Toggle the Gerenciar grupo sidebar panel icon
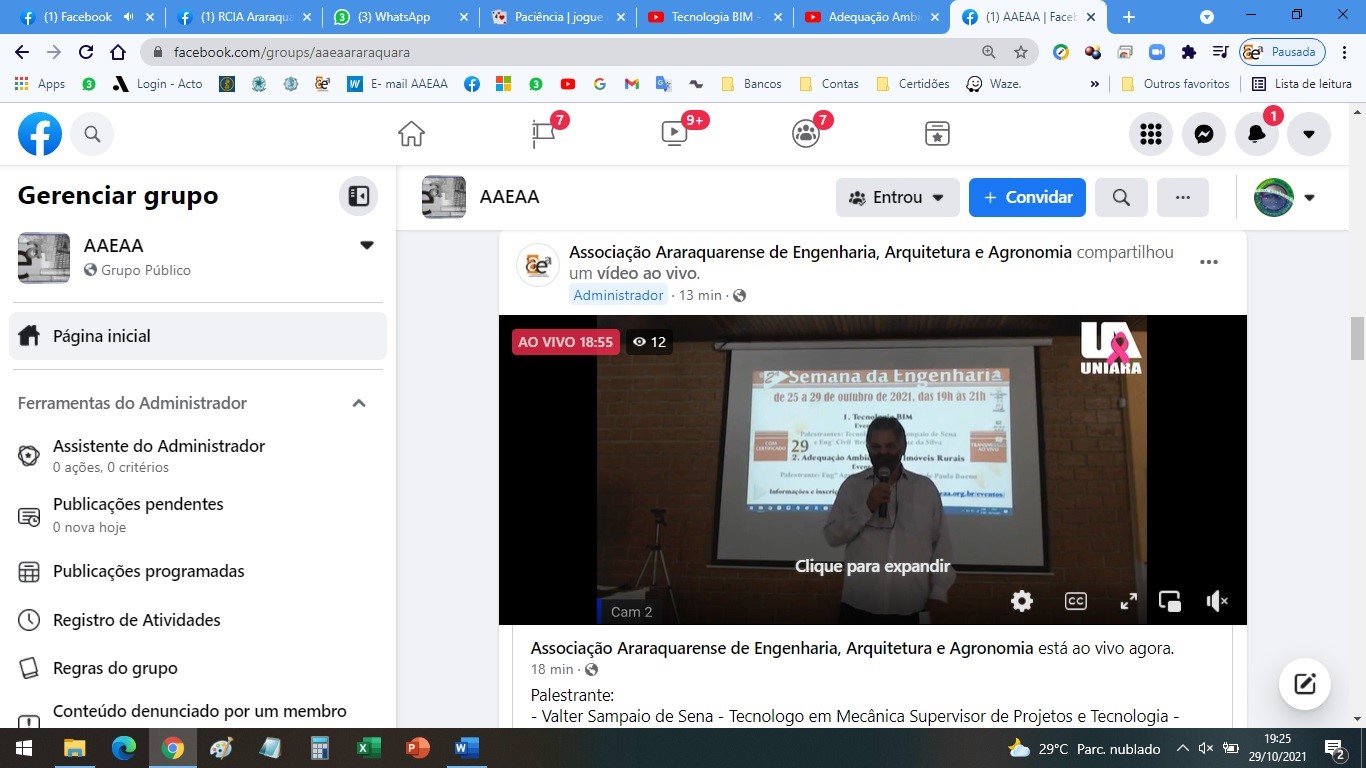This screenshot has height=768, width=1366. [x=359, y=196]
